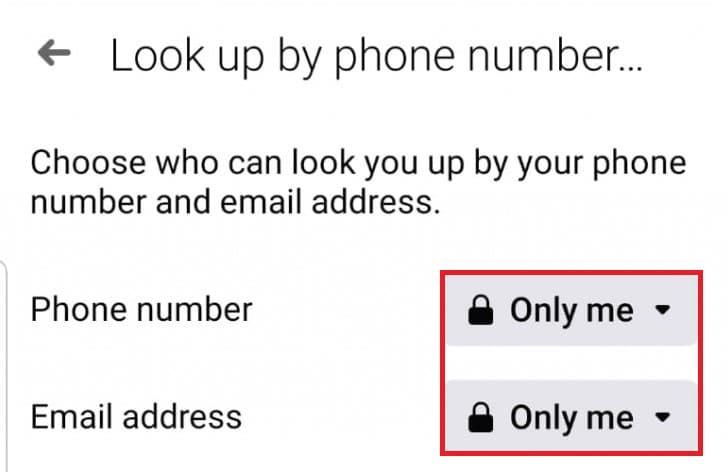This screenshot has height=472, width=728.
Task: Expand the Email address caret arrow
Action: 662,418
